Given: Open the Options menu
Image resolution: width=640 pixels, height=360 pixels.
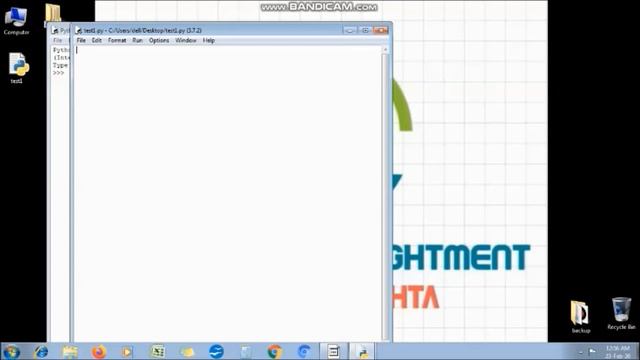Looking at the screenshot, I should (159, 40).
